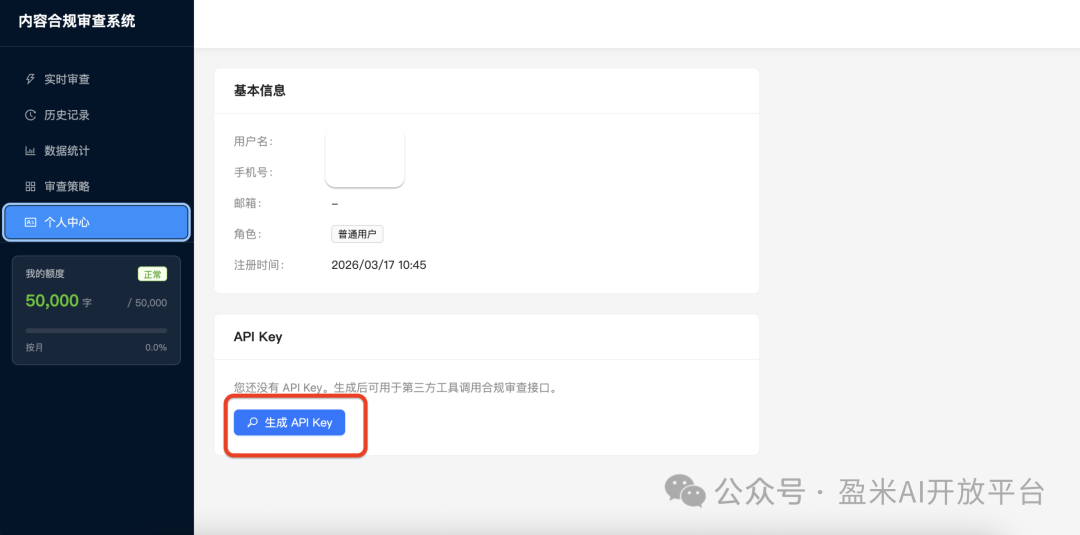Viewport: 1080px width, 535px height.
Task: Click the ID card icon beside 个人中心
Action: point(30,222)
